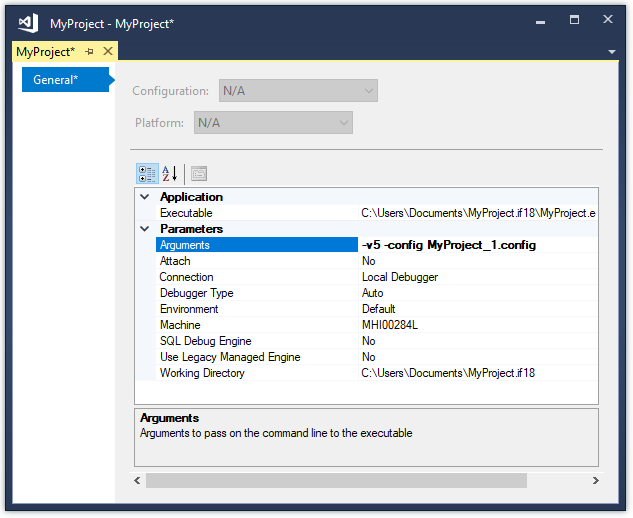
Task: Click the Debugger Type property
Action: (x=196, y=293)
